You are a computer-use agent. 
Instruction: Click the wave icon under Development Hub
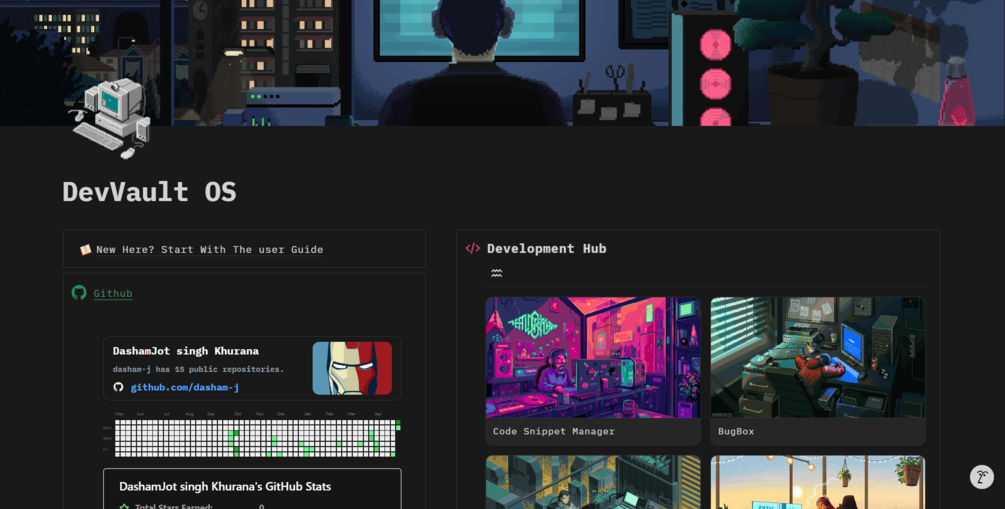click(496, 273)
